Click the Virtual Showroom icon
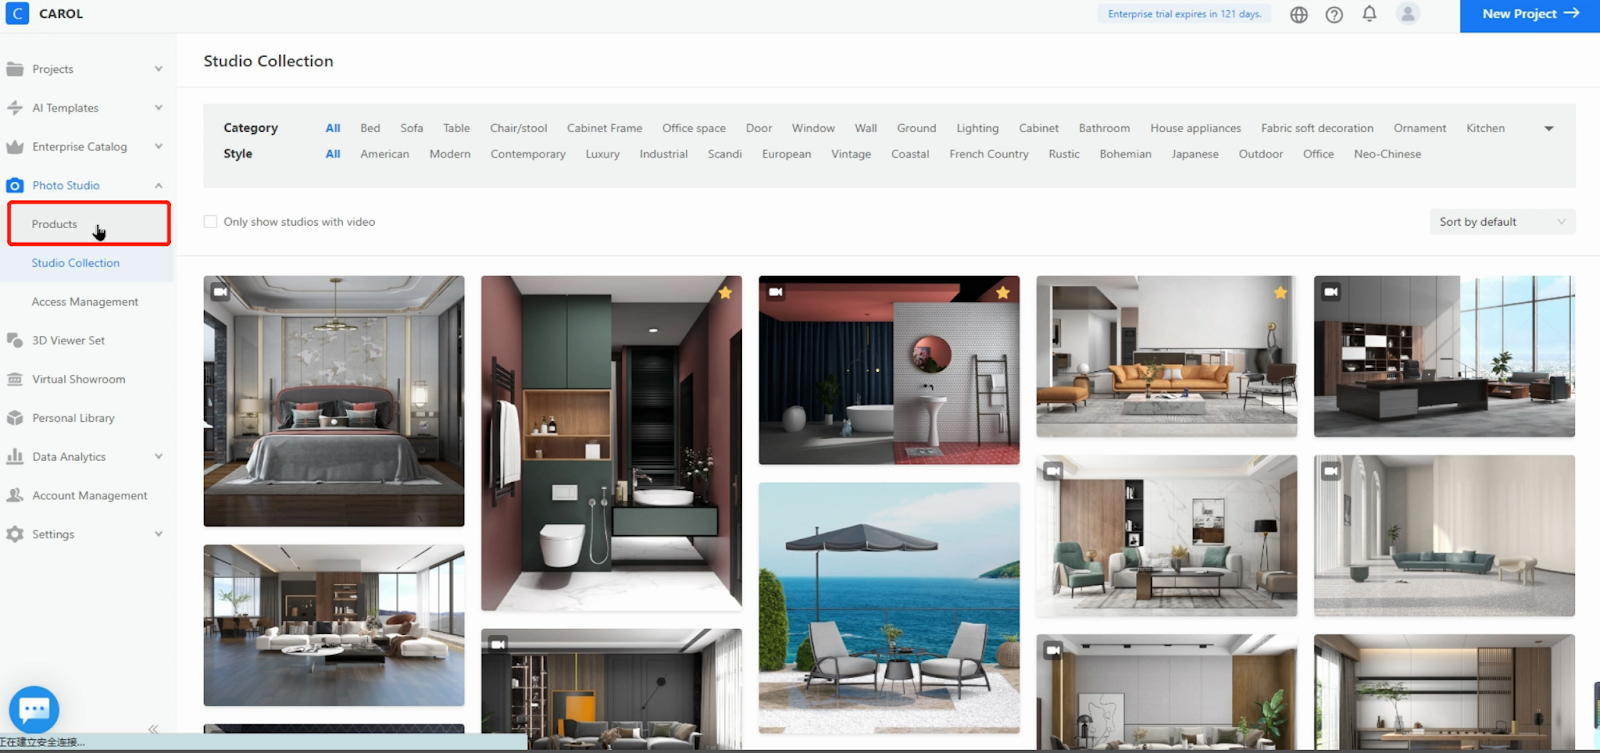Viewport: 1600px width, 753px height. coord(15,380)
